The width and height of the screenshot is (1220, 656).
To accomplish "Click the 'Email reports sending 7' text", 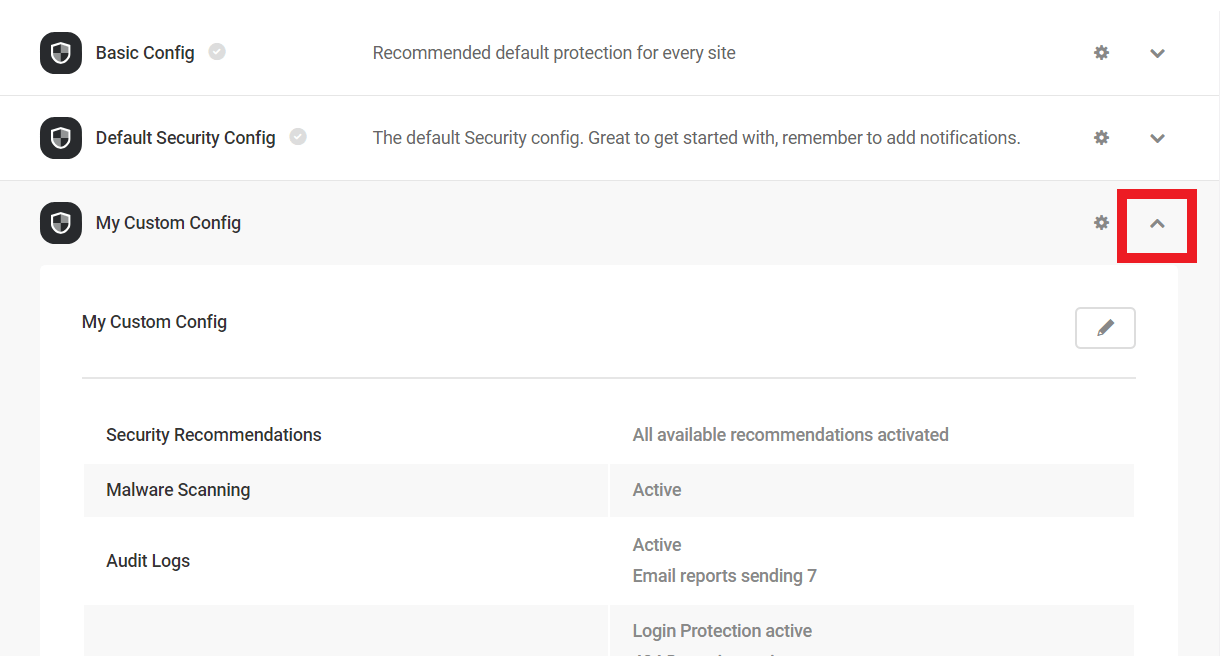I will (725, 576).
